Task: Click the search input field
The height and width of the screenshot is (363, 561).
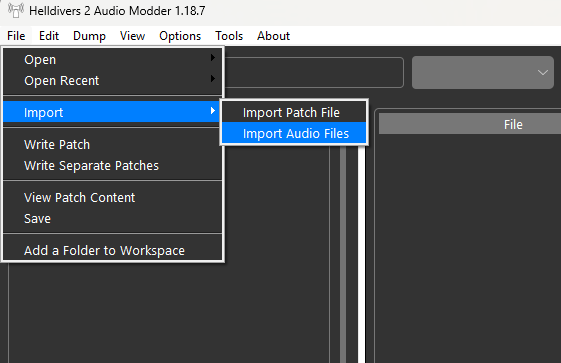Action: pyautogui.click(x=314, y=72)
